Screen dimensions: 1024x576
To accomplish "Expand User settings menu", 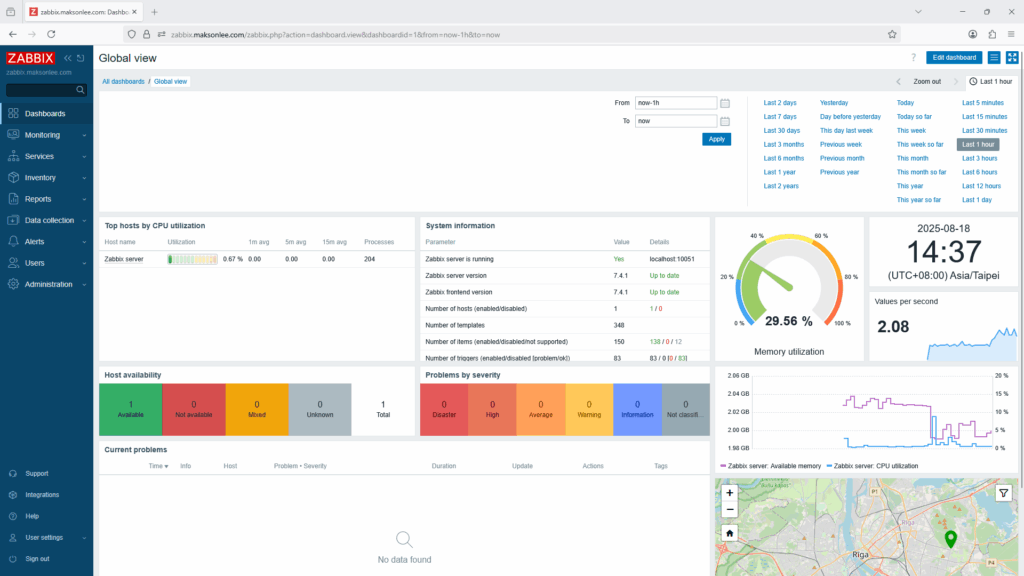I will pyautogui.click(x=46, y=537).
